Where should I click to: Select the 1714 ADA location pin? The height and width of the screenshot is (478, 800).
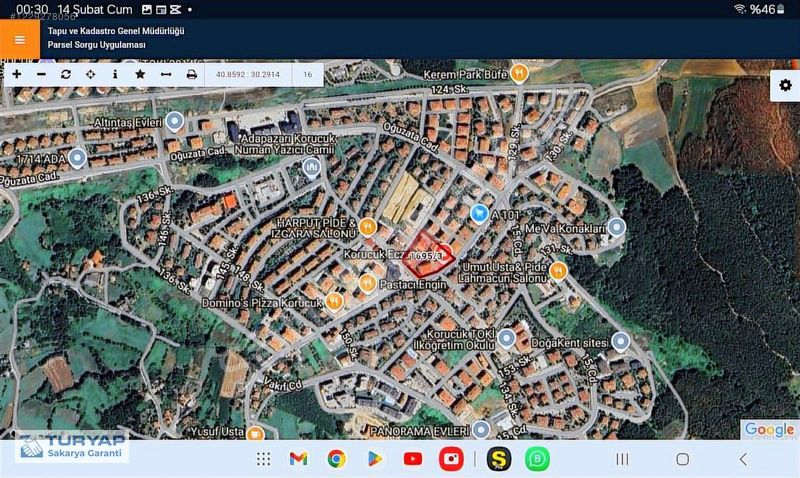click(77, 158)
